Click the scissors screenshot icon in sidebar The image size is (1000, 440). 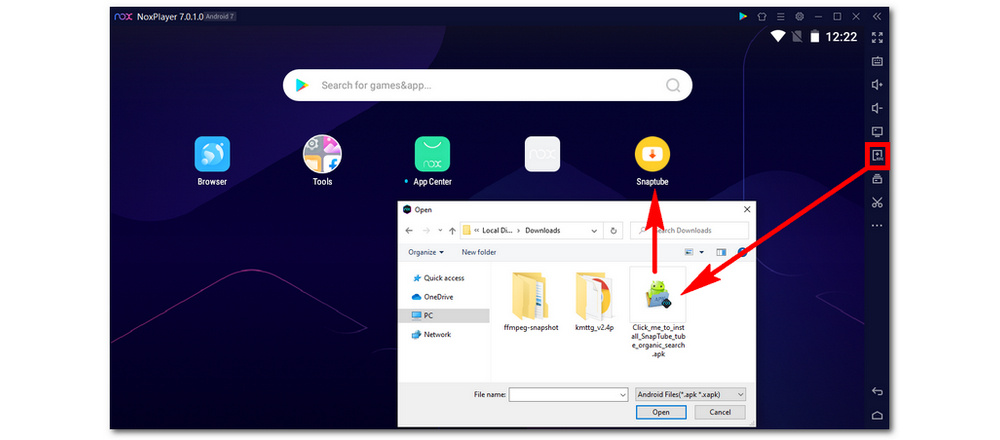click(x=877, y=203)
